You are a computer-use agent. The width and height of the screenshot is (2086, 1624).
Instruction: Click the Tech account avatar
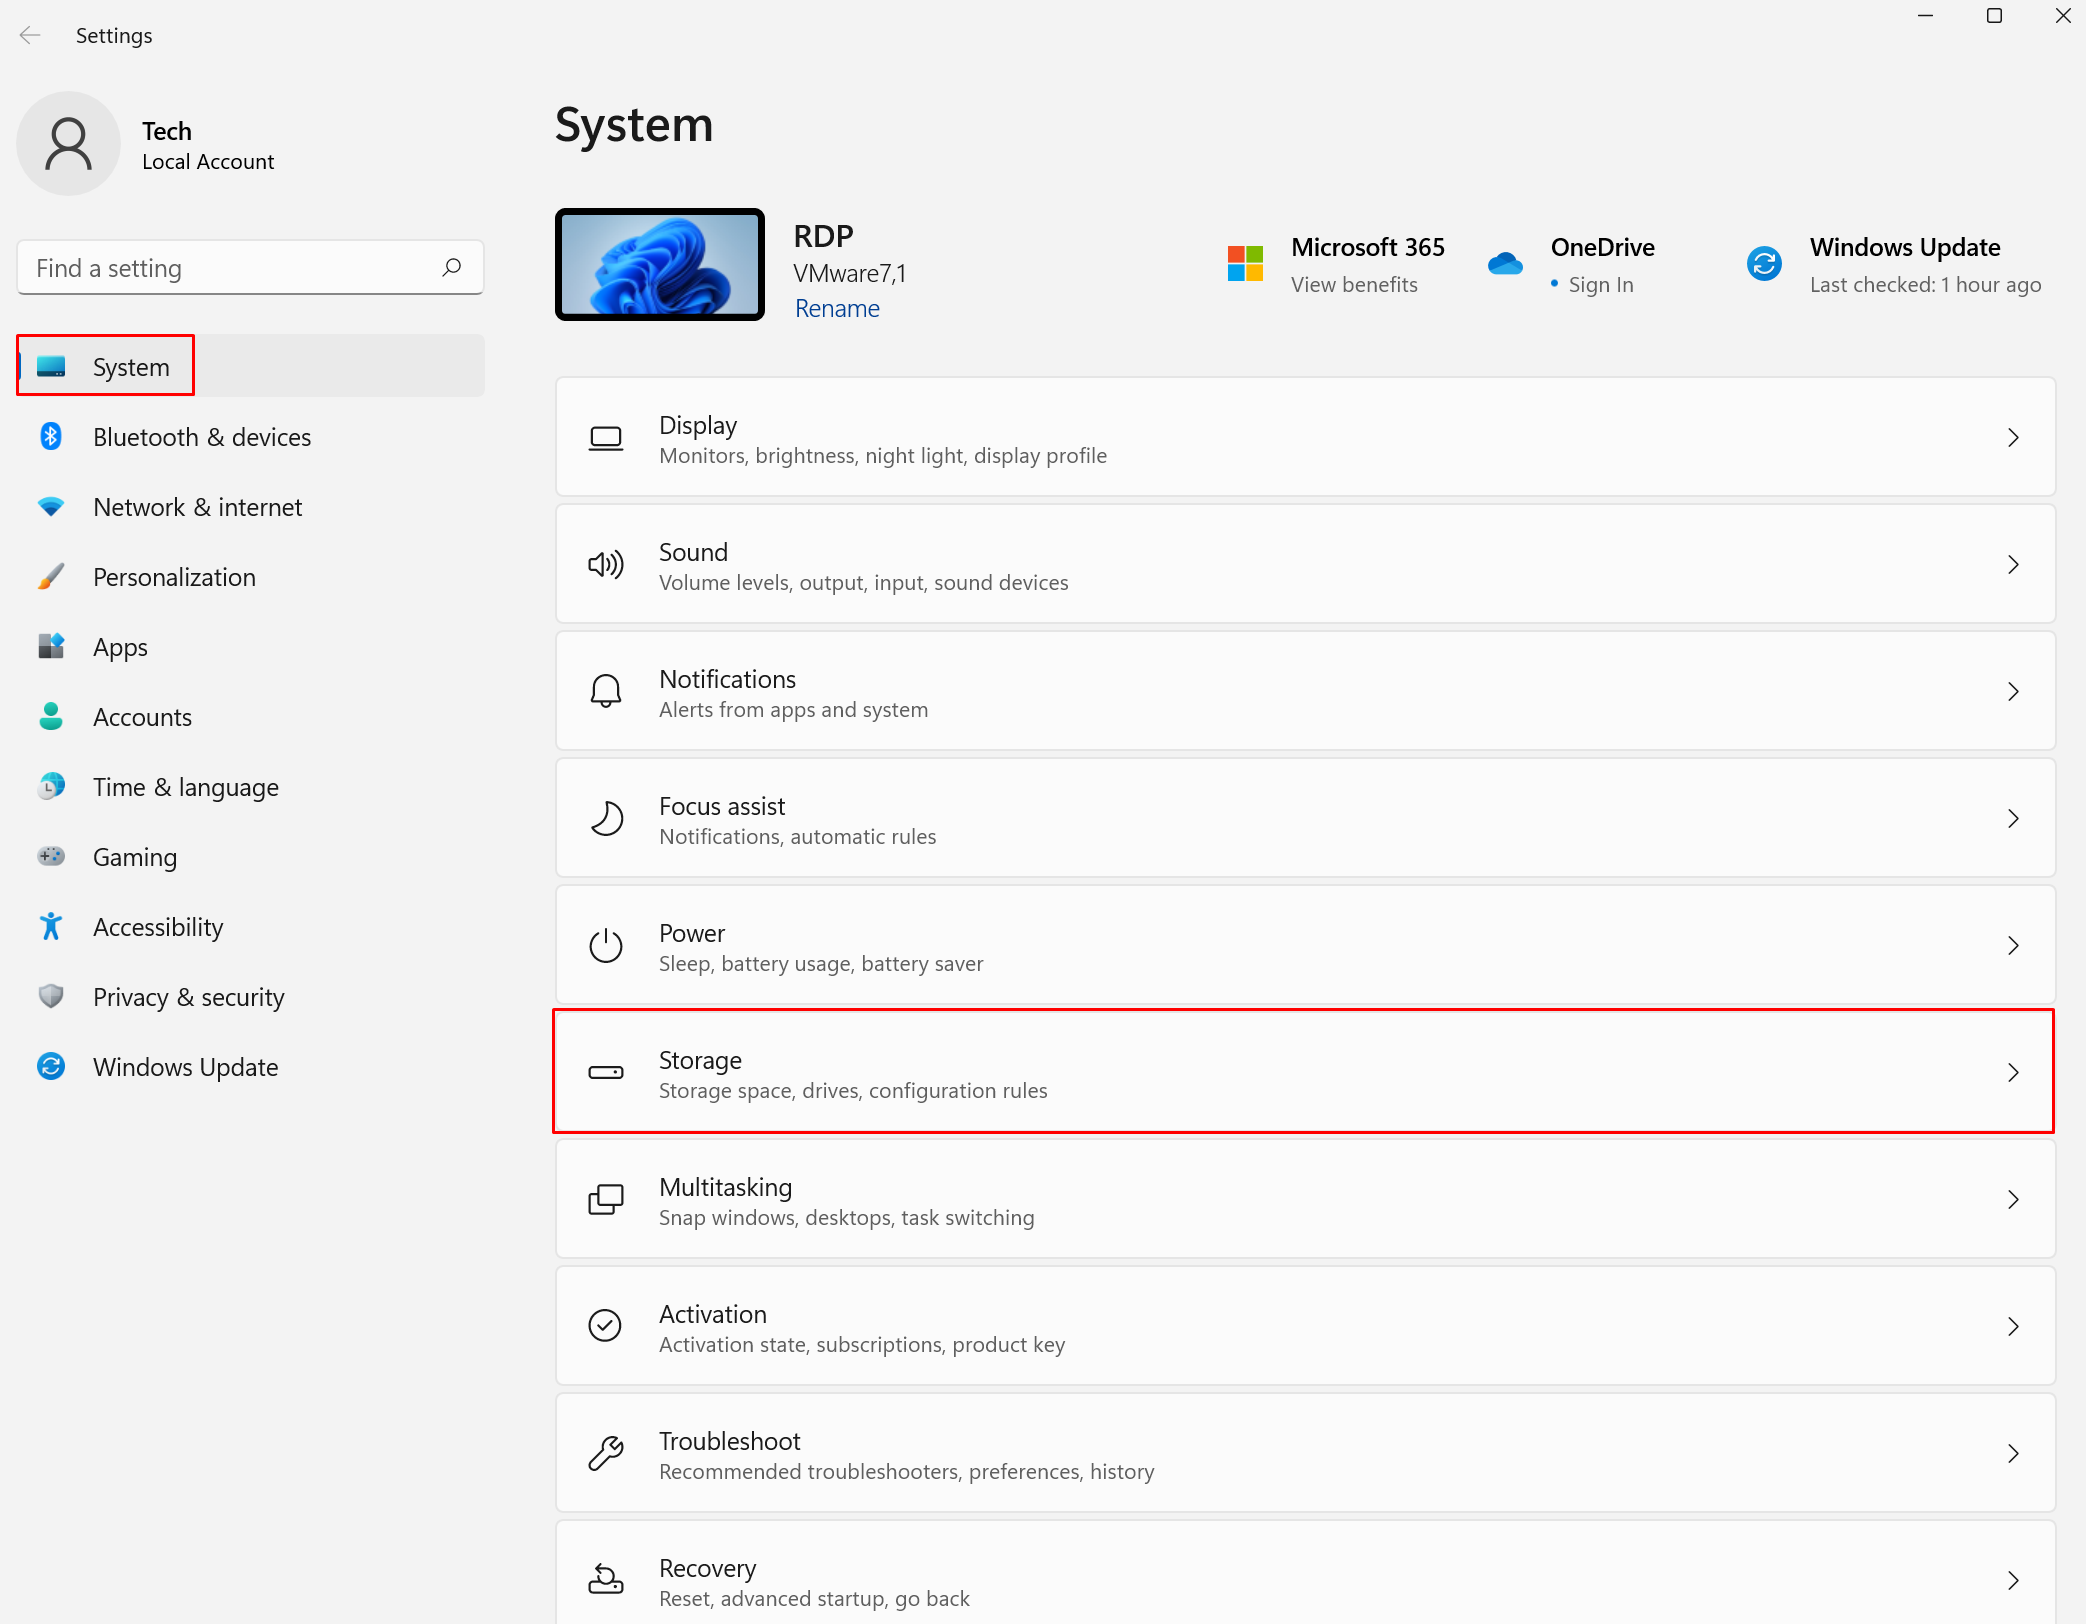[x=68, y=143]
